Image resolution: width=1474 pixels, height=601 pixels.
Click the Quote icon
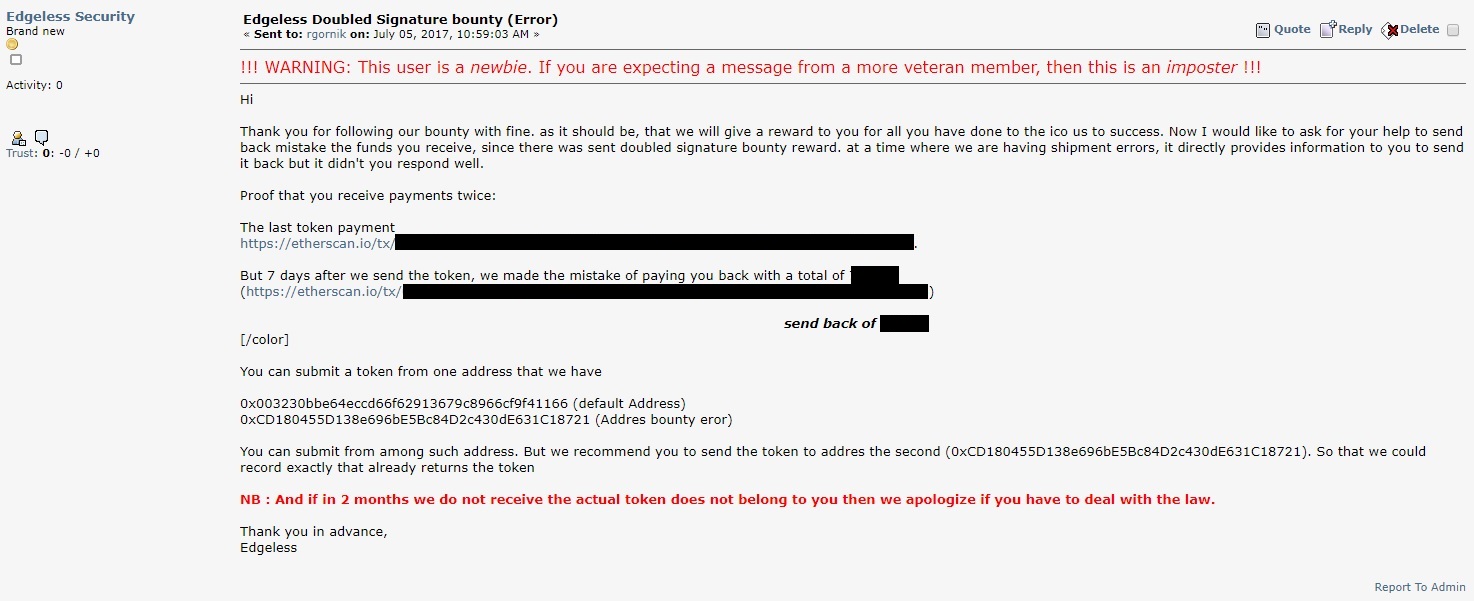(1263, 30)
